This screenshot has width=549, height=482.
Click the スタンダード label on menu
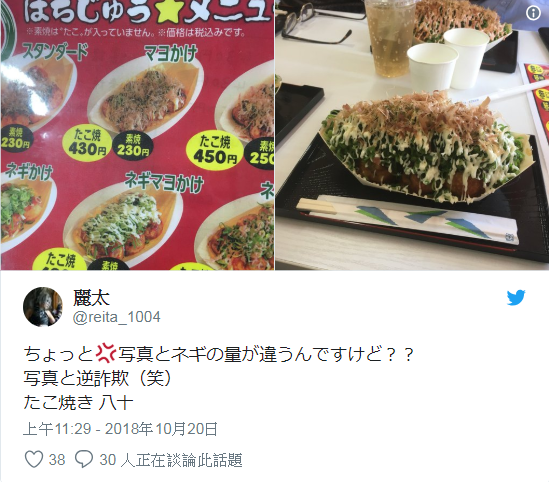[55, 53]
